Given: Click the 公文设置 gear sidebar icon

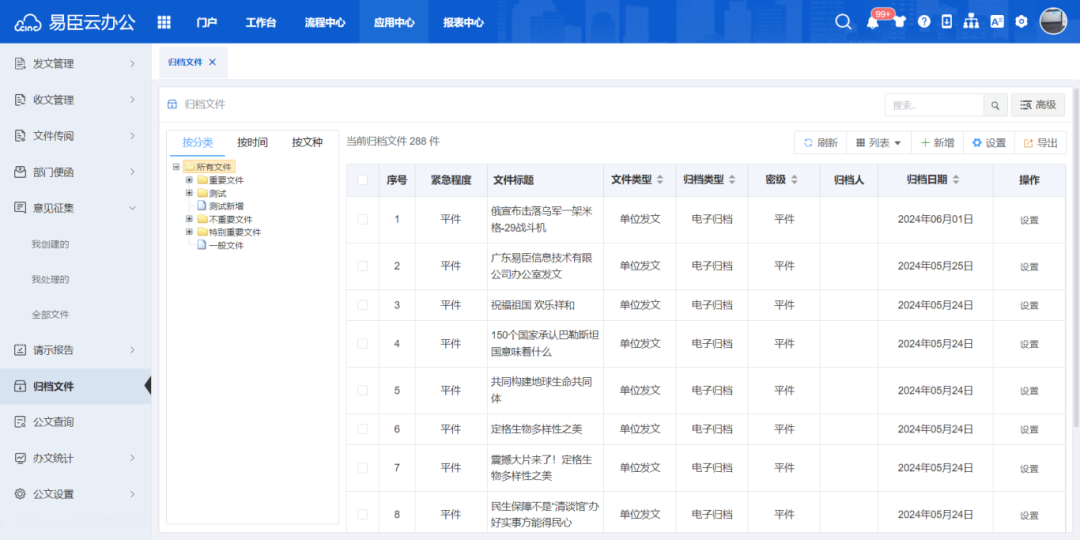Looking at the screenshot, I should [20, 494].
